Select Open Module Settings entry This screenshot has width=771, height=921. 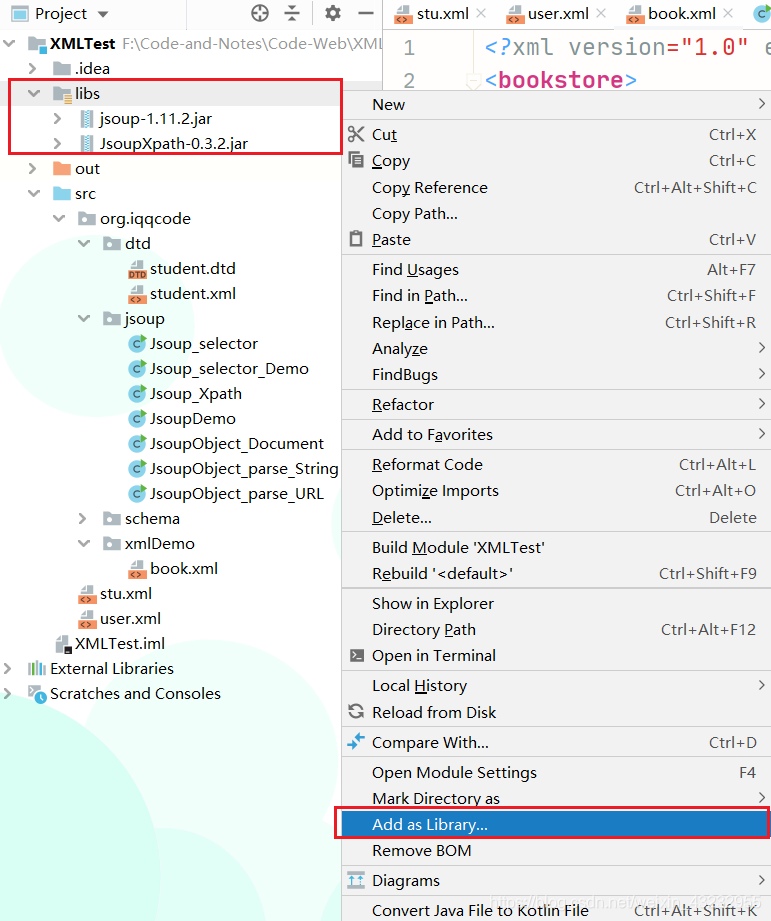556,772
